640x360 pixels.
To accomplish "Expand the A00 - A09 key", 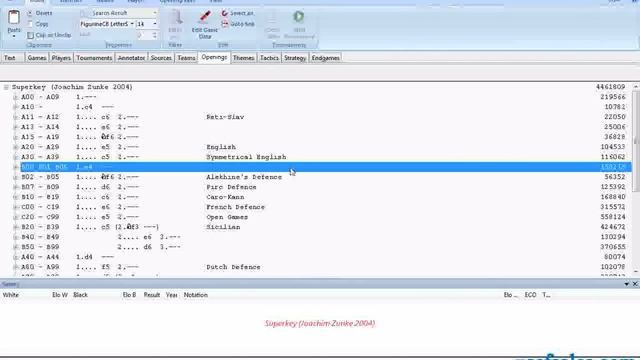I will (x=15, y=97).
